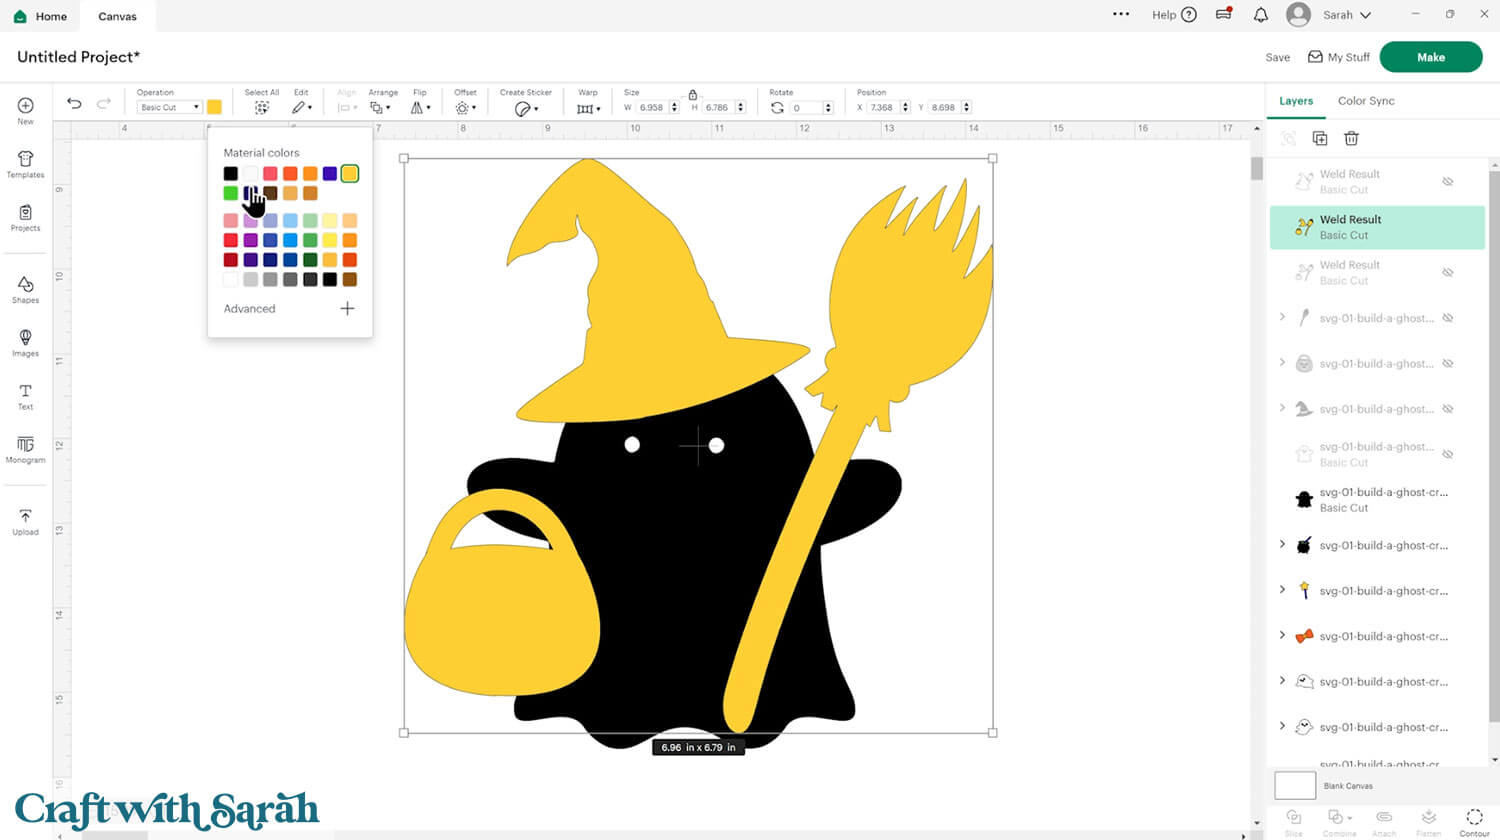
Task: Open the Shapes tool in sidebar
Action: point(25,289)
